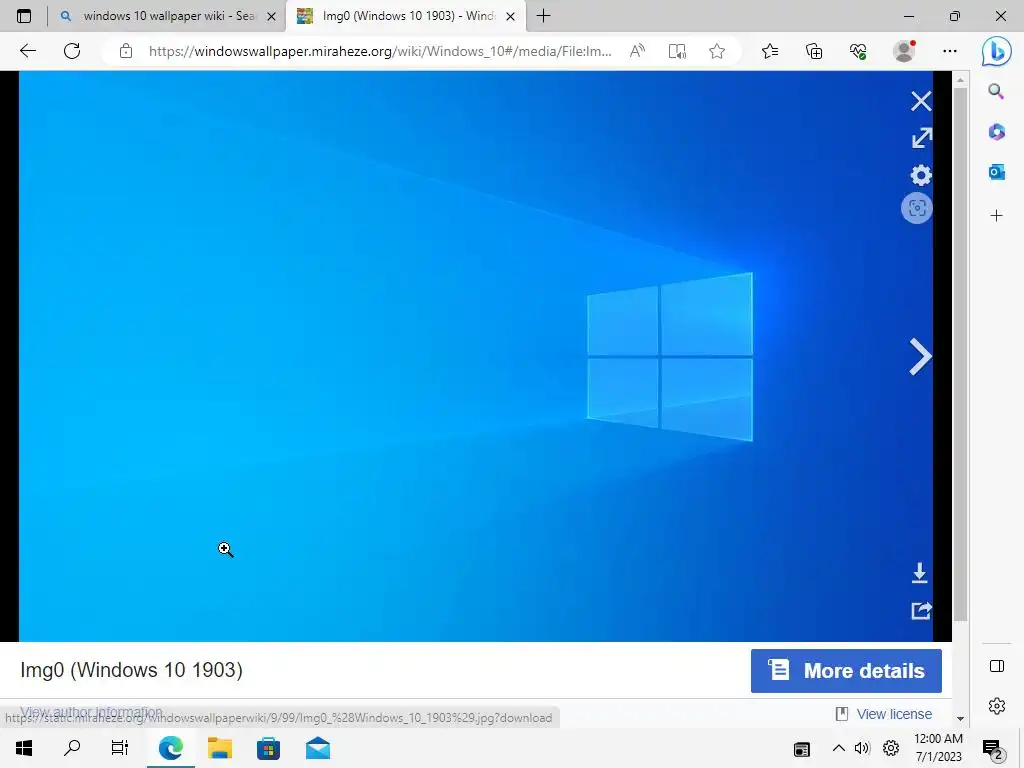The width and height of the screenshot is (1024, 768).
Task: Open the user profile menu
Action: click(904, 51)
